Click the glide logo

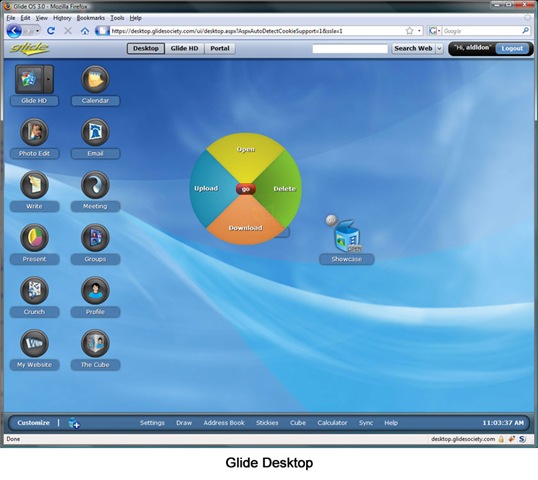(x=30, y=48)
